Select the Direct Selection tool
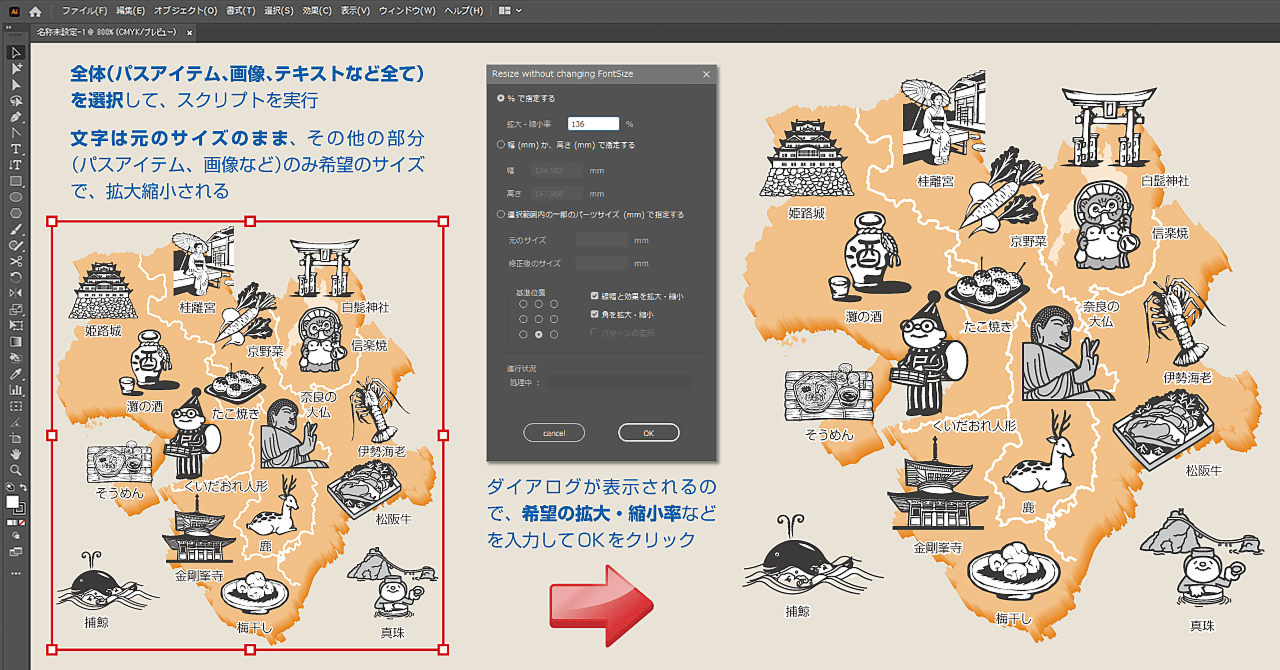 [14, 66]
